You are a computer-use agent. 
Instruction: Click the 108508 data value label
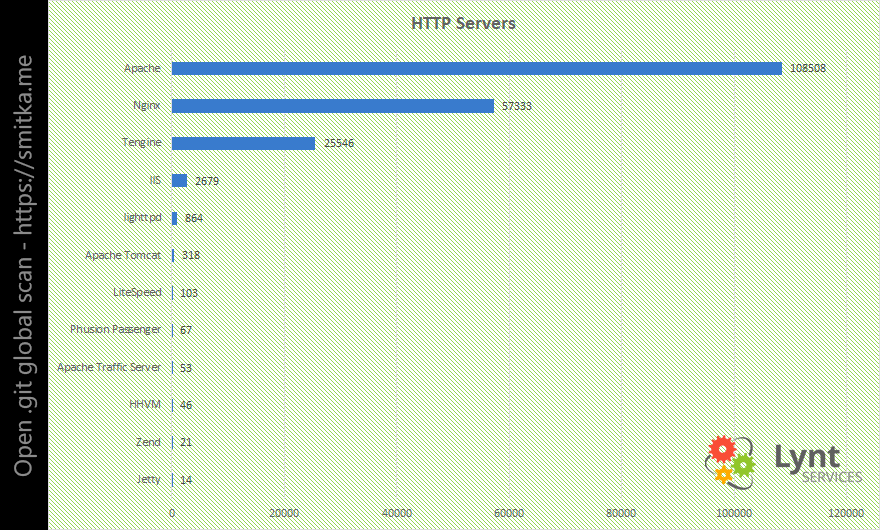(808, 68)
